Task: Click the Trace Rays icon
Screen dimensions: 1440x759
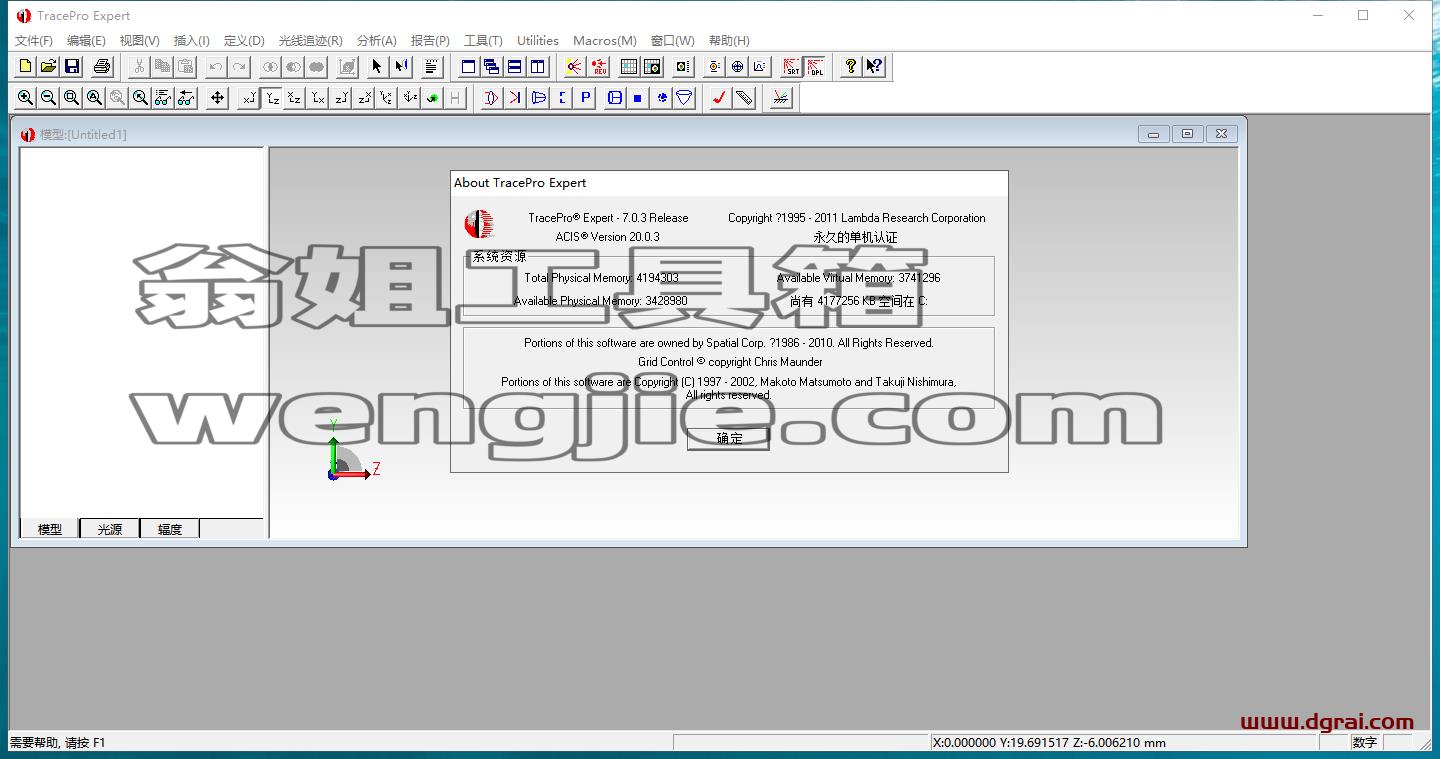Action: 574,67
